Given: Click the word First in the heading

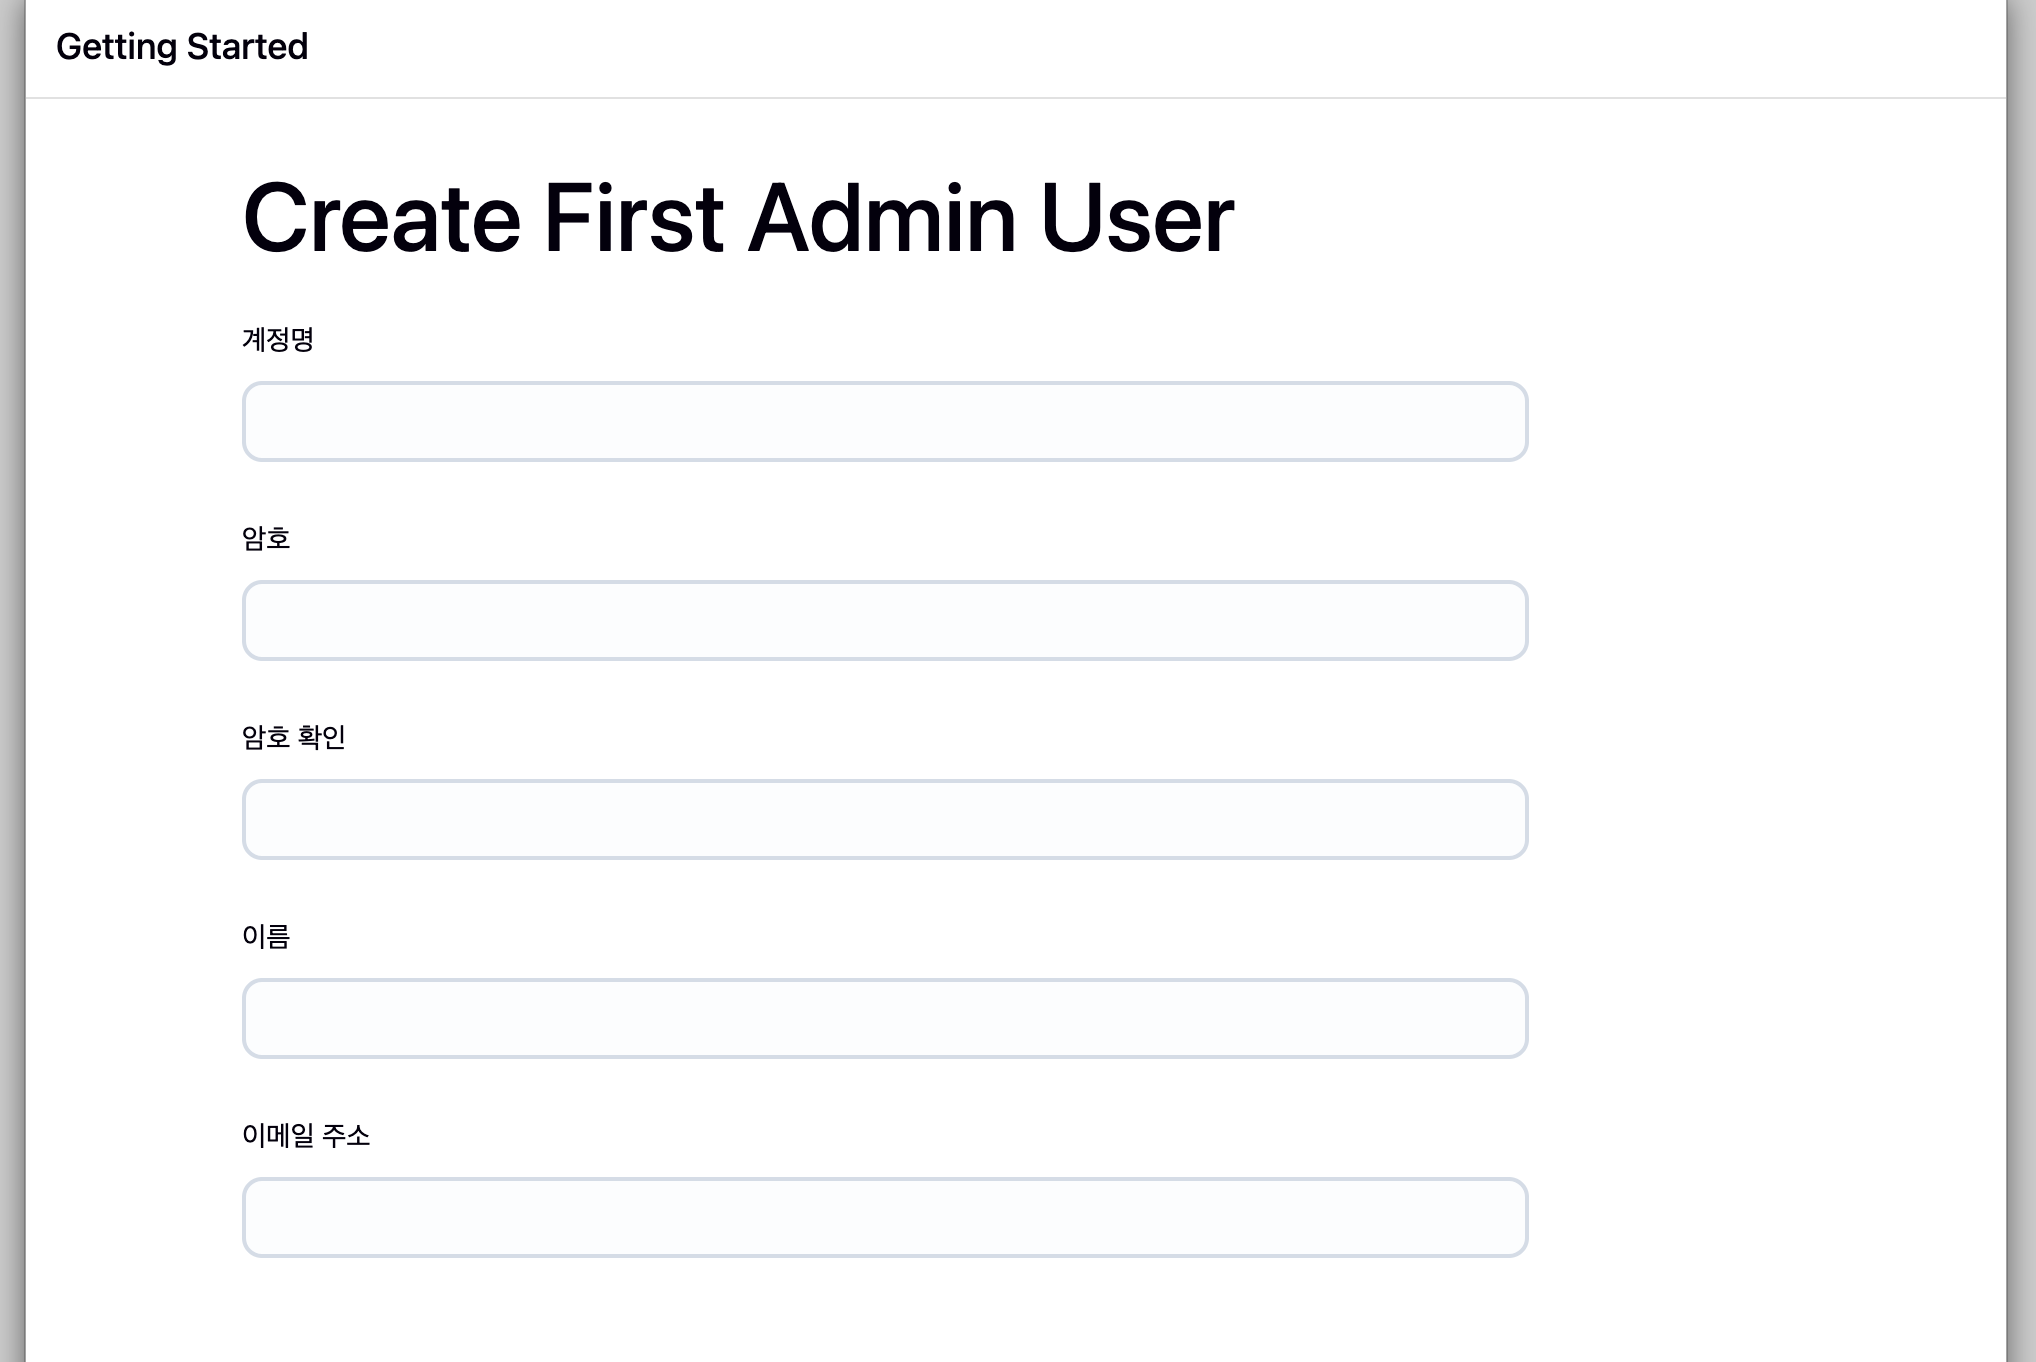Looking at the screenshot, I should tap(633, 219).
